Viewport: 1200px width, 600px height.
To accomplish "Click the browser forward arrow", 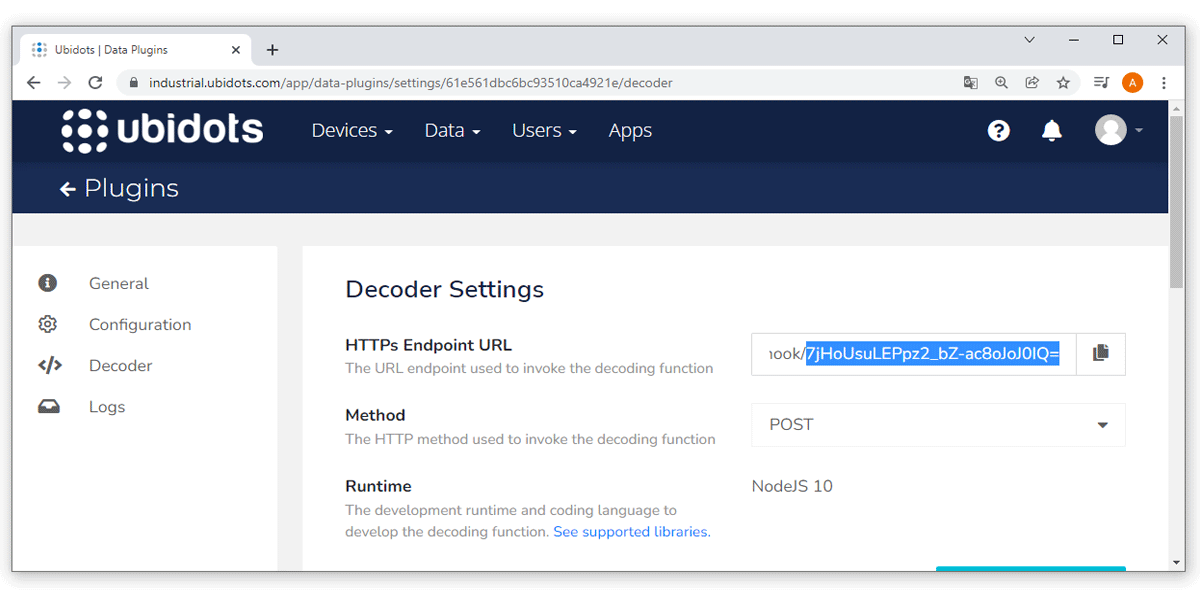I will [x=64, y=83].
